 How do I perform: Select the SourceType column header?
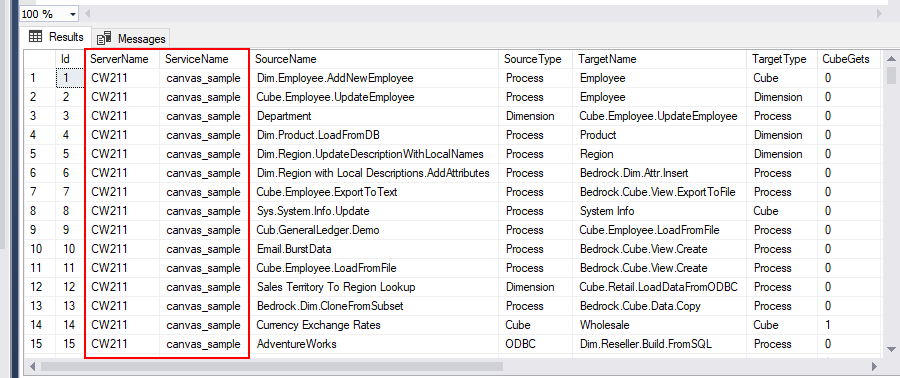tap(536, 59)
